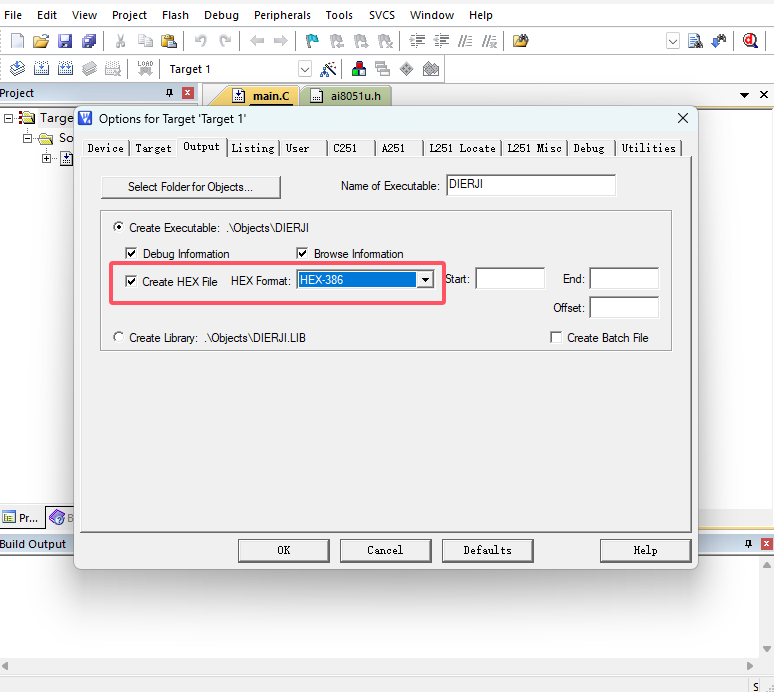Click the Name of Executable input field
Screen dimensions: 774x692
point(531,185)
